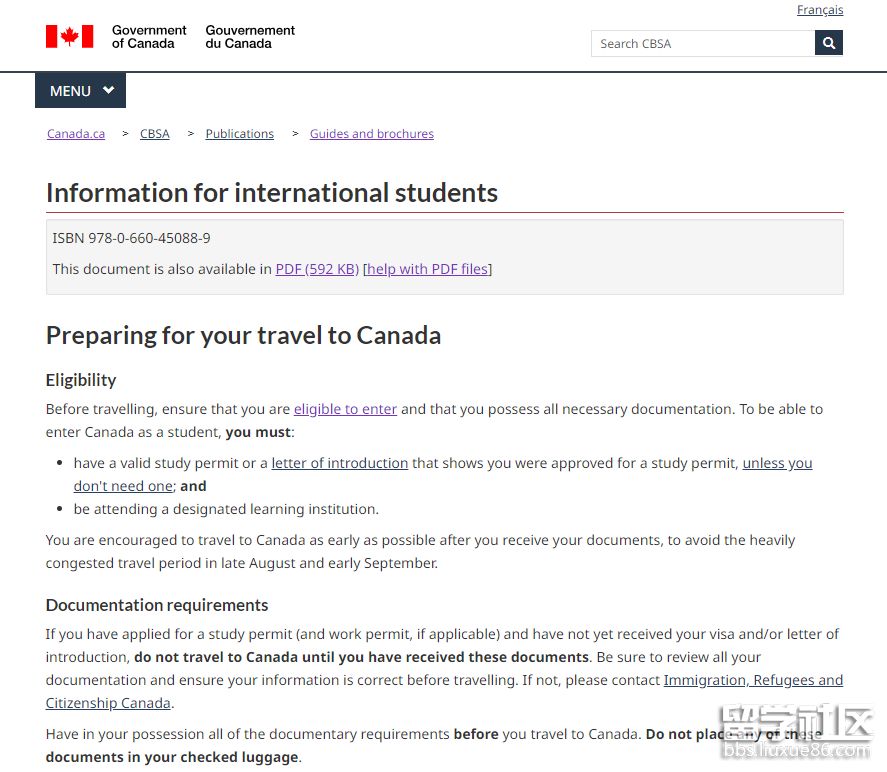Click the Eligibility subheading
The height and width of the screenshot is (772, 887).
81,380
